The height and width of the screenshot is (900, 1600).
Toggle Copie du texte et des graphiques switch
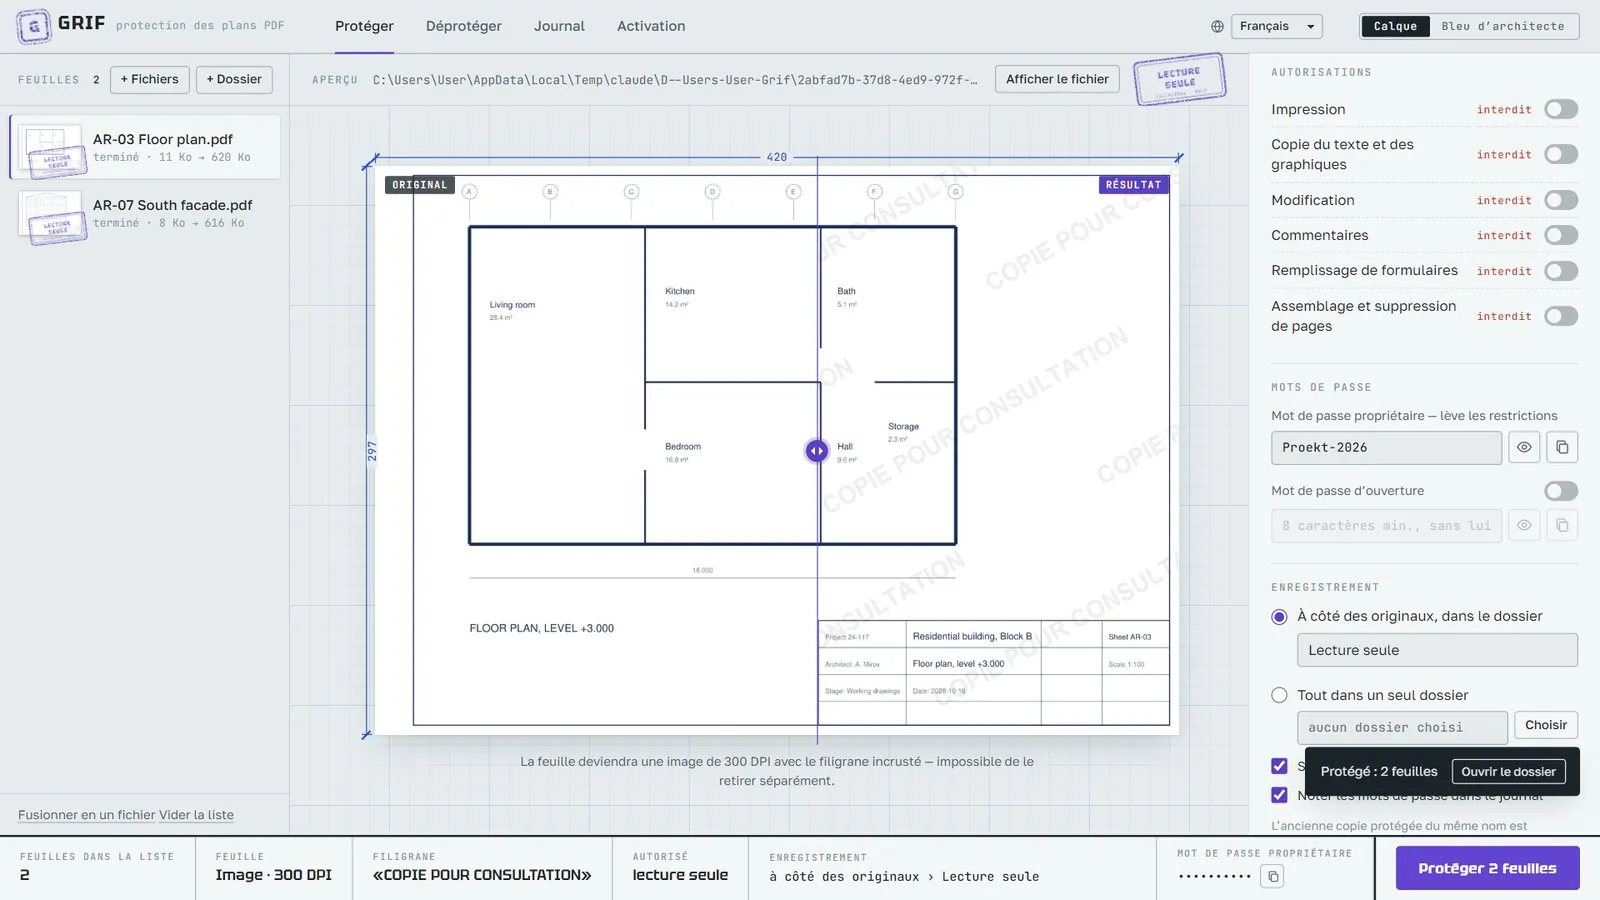1561,154
